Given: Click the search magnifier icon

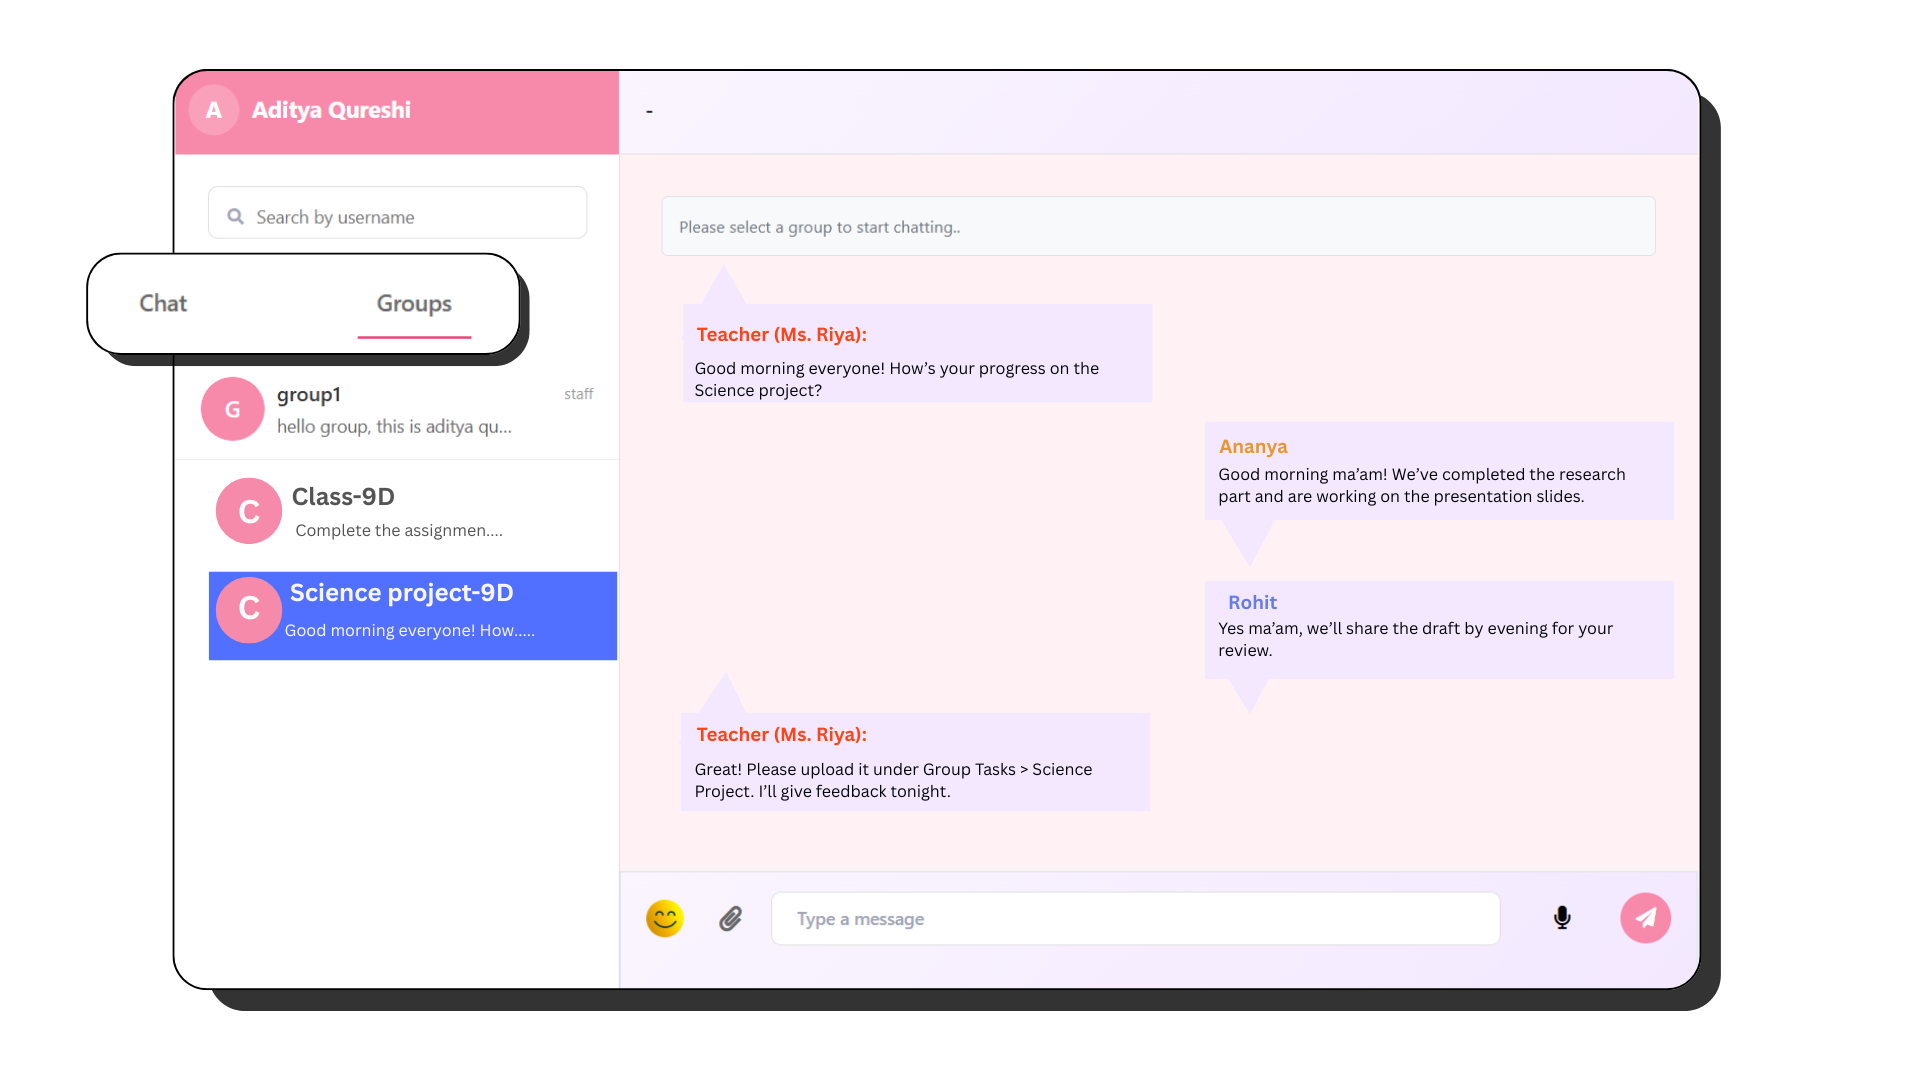Looking at the screenshot, I should pos(234,216).
